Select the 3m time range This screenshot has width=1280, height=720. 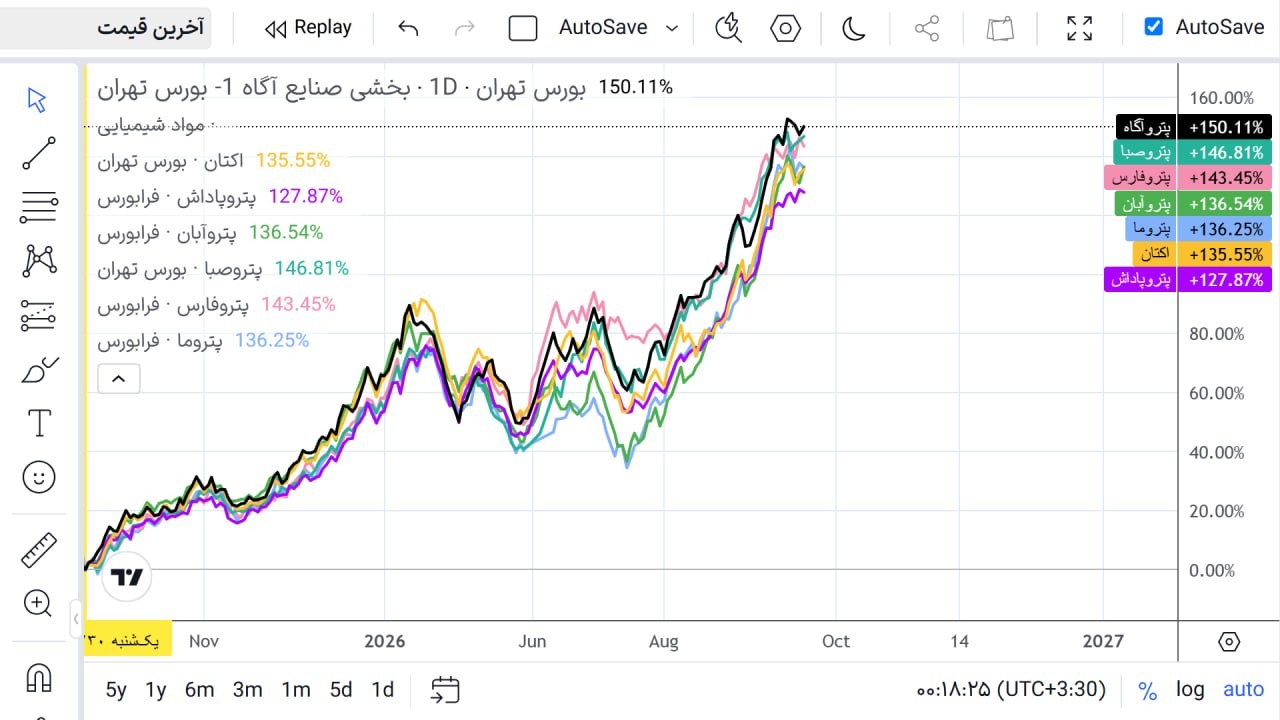click(247, 689)
